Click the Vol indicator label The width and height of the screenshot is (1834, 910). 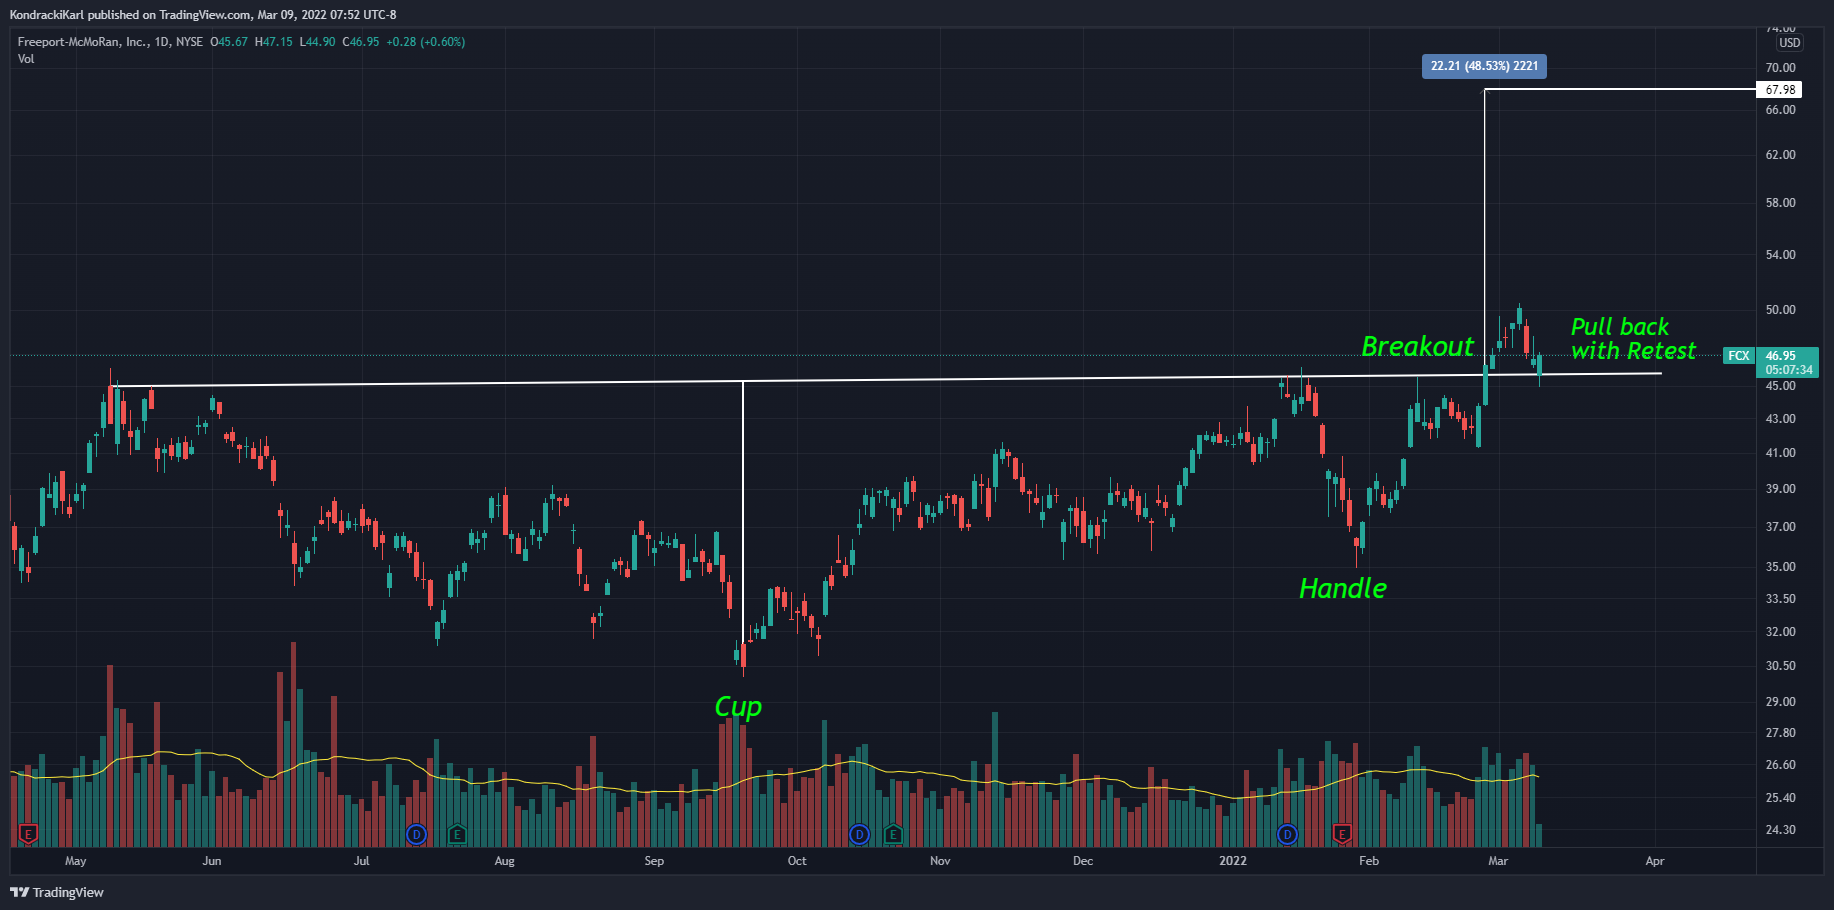tap(26, 59)
